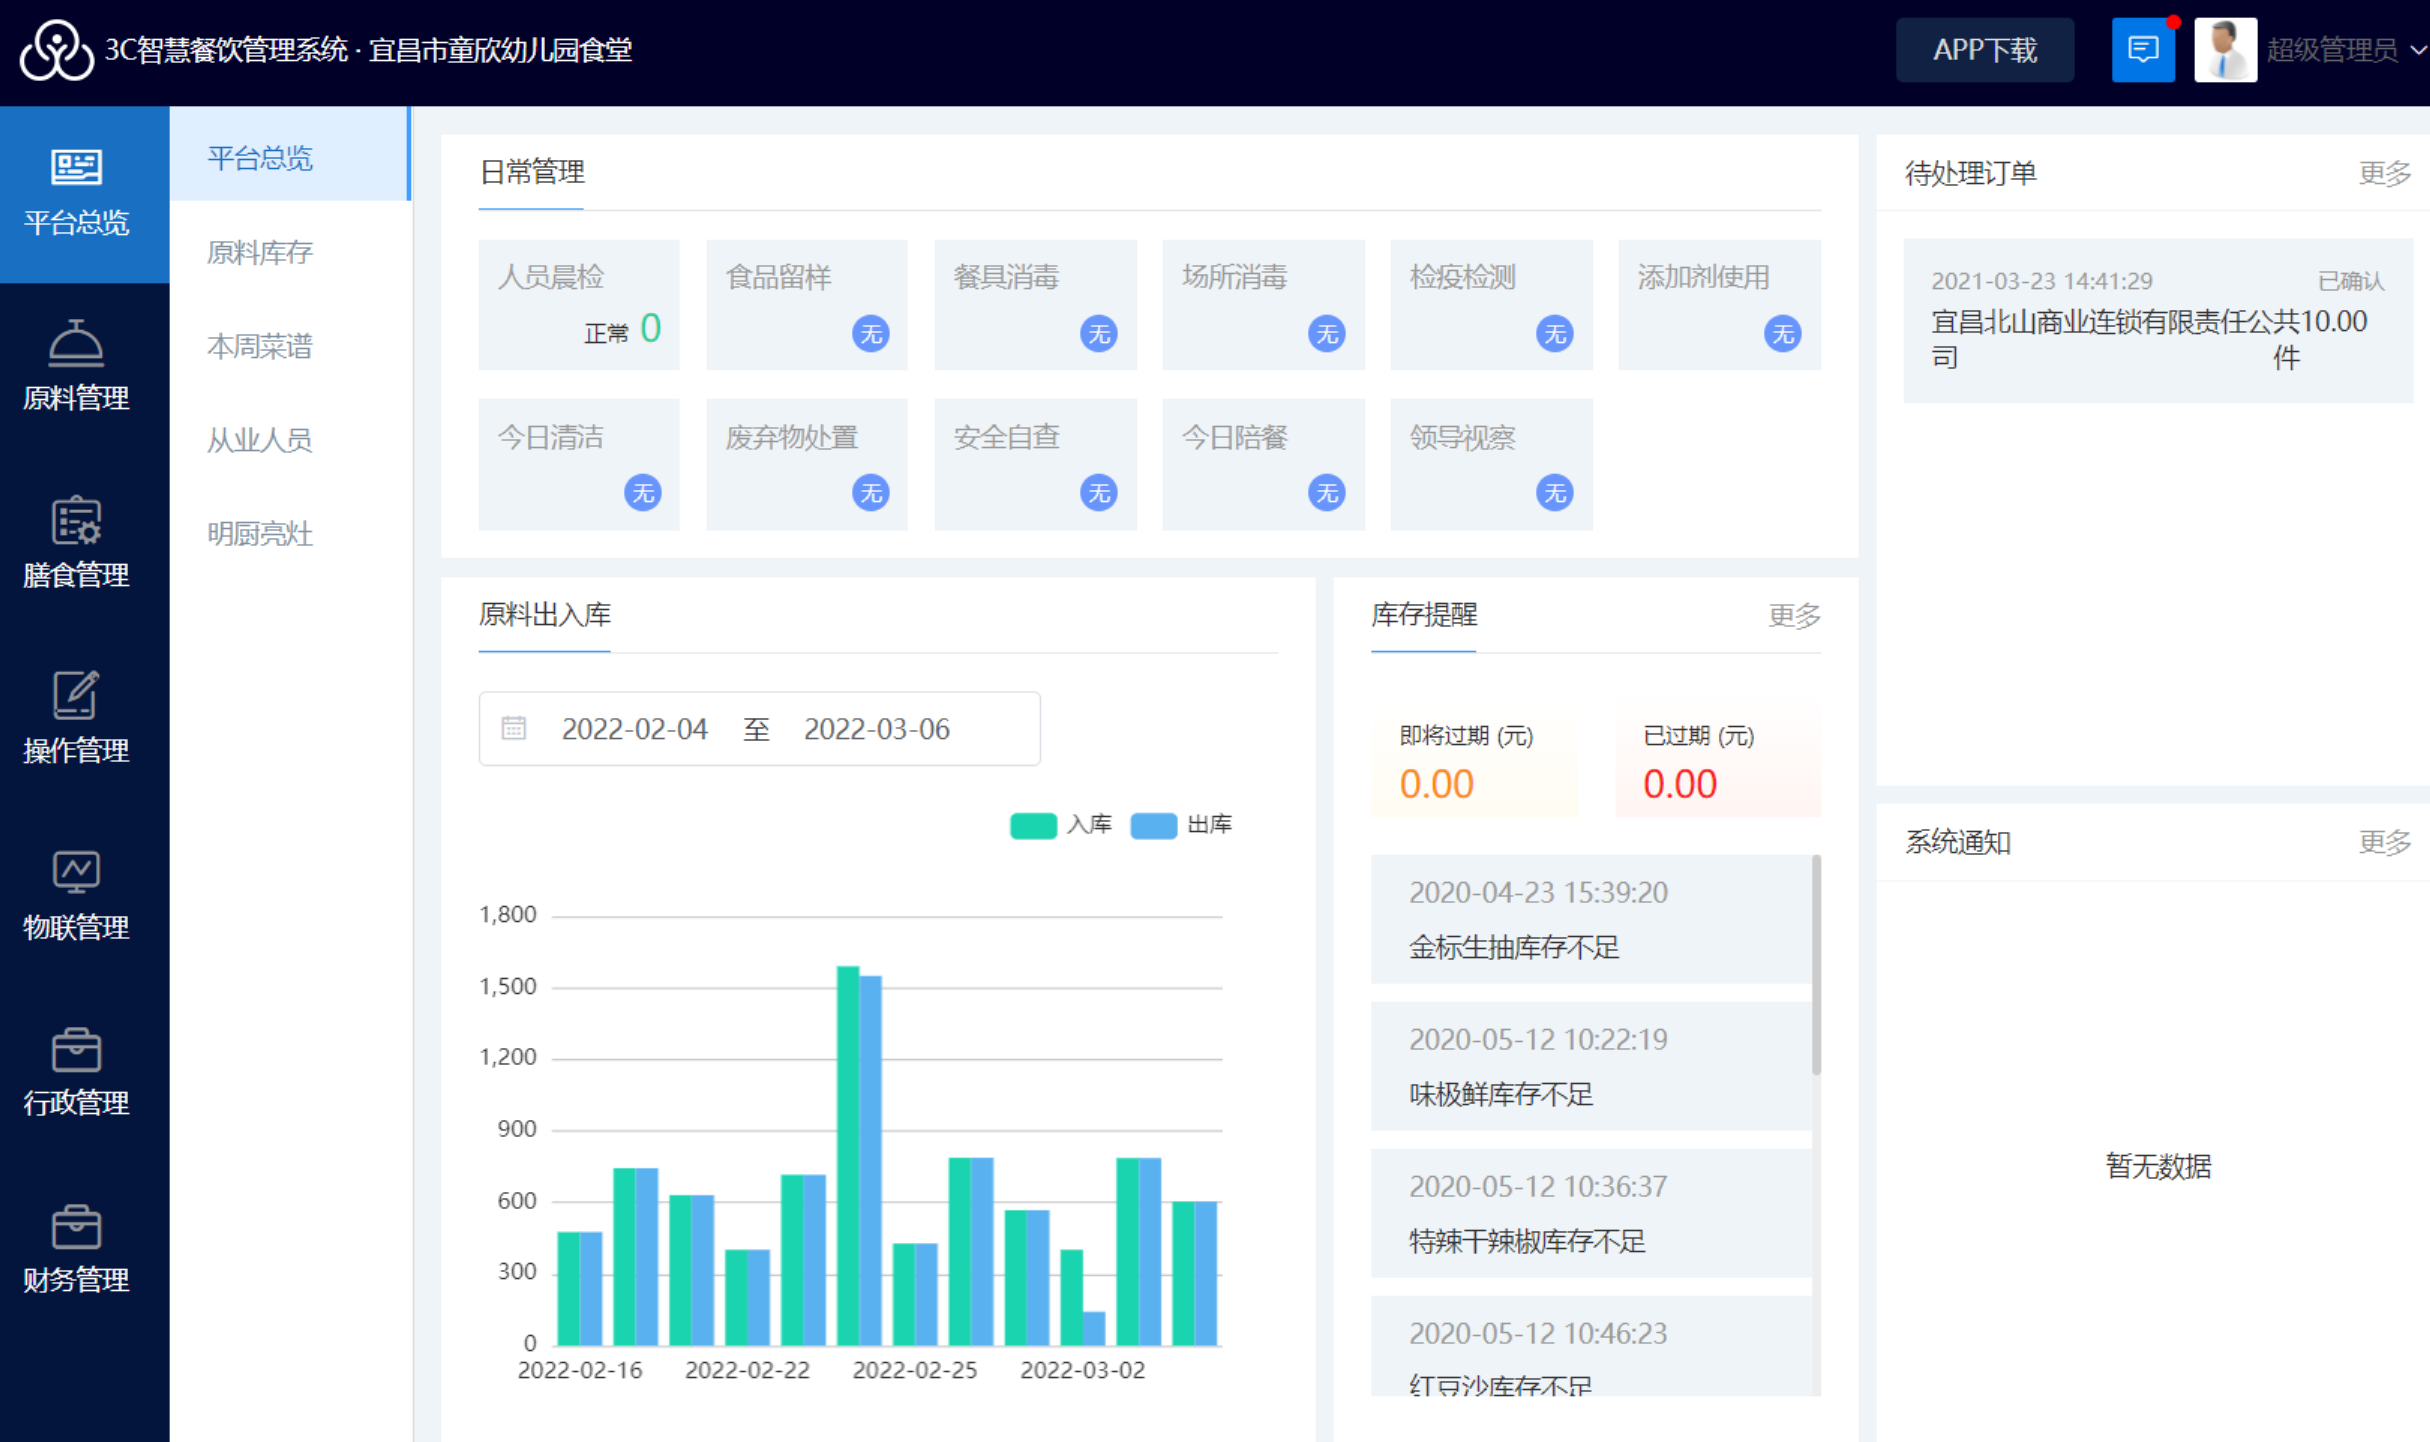
Task: Open the start date 2022-02-04 picker
Action: pos(634,729)
